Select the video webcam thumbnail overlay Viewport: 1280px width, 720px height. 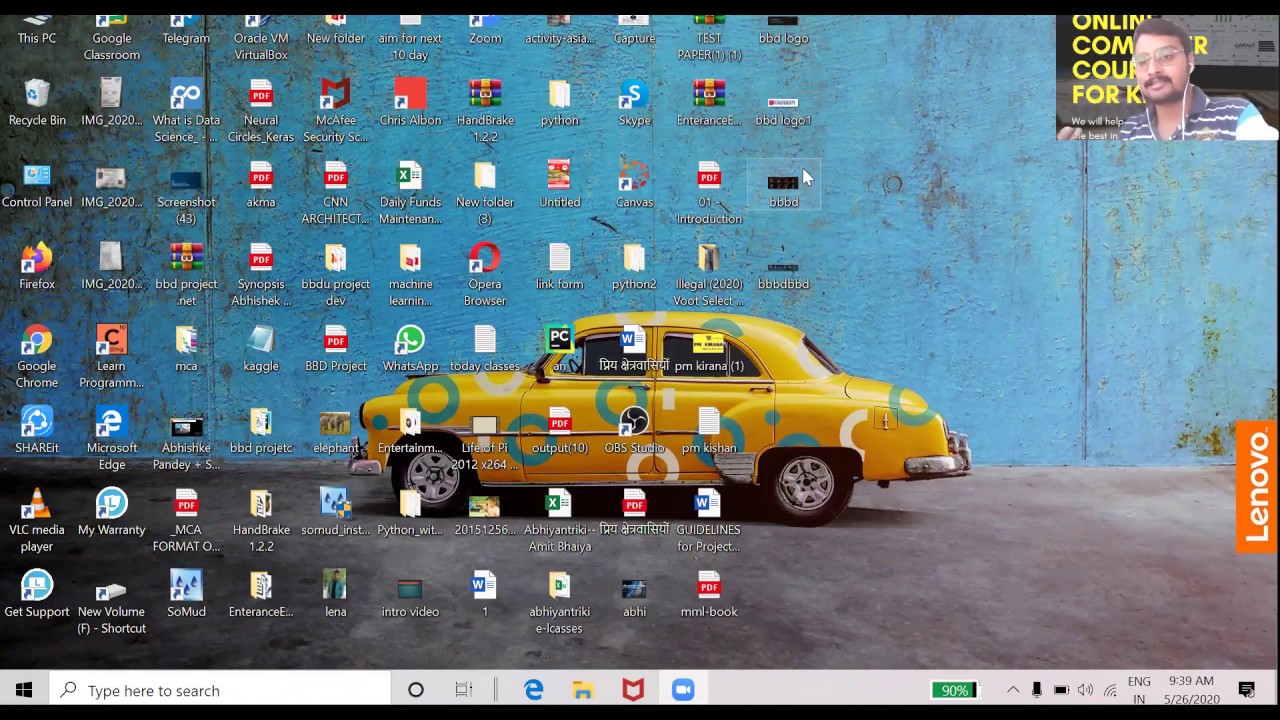1167,76
